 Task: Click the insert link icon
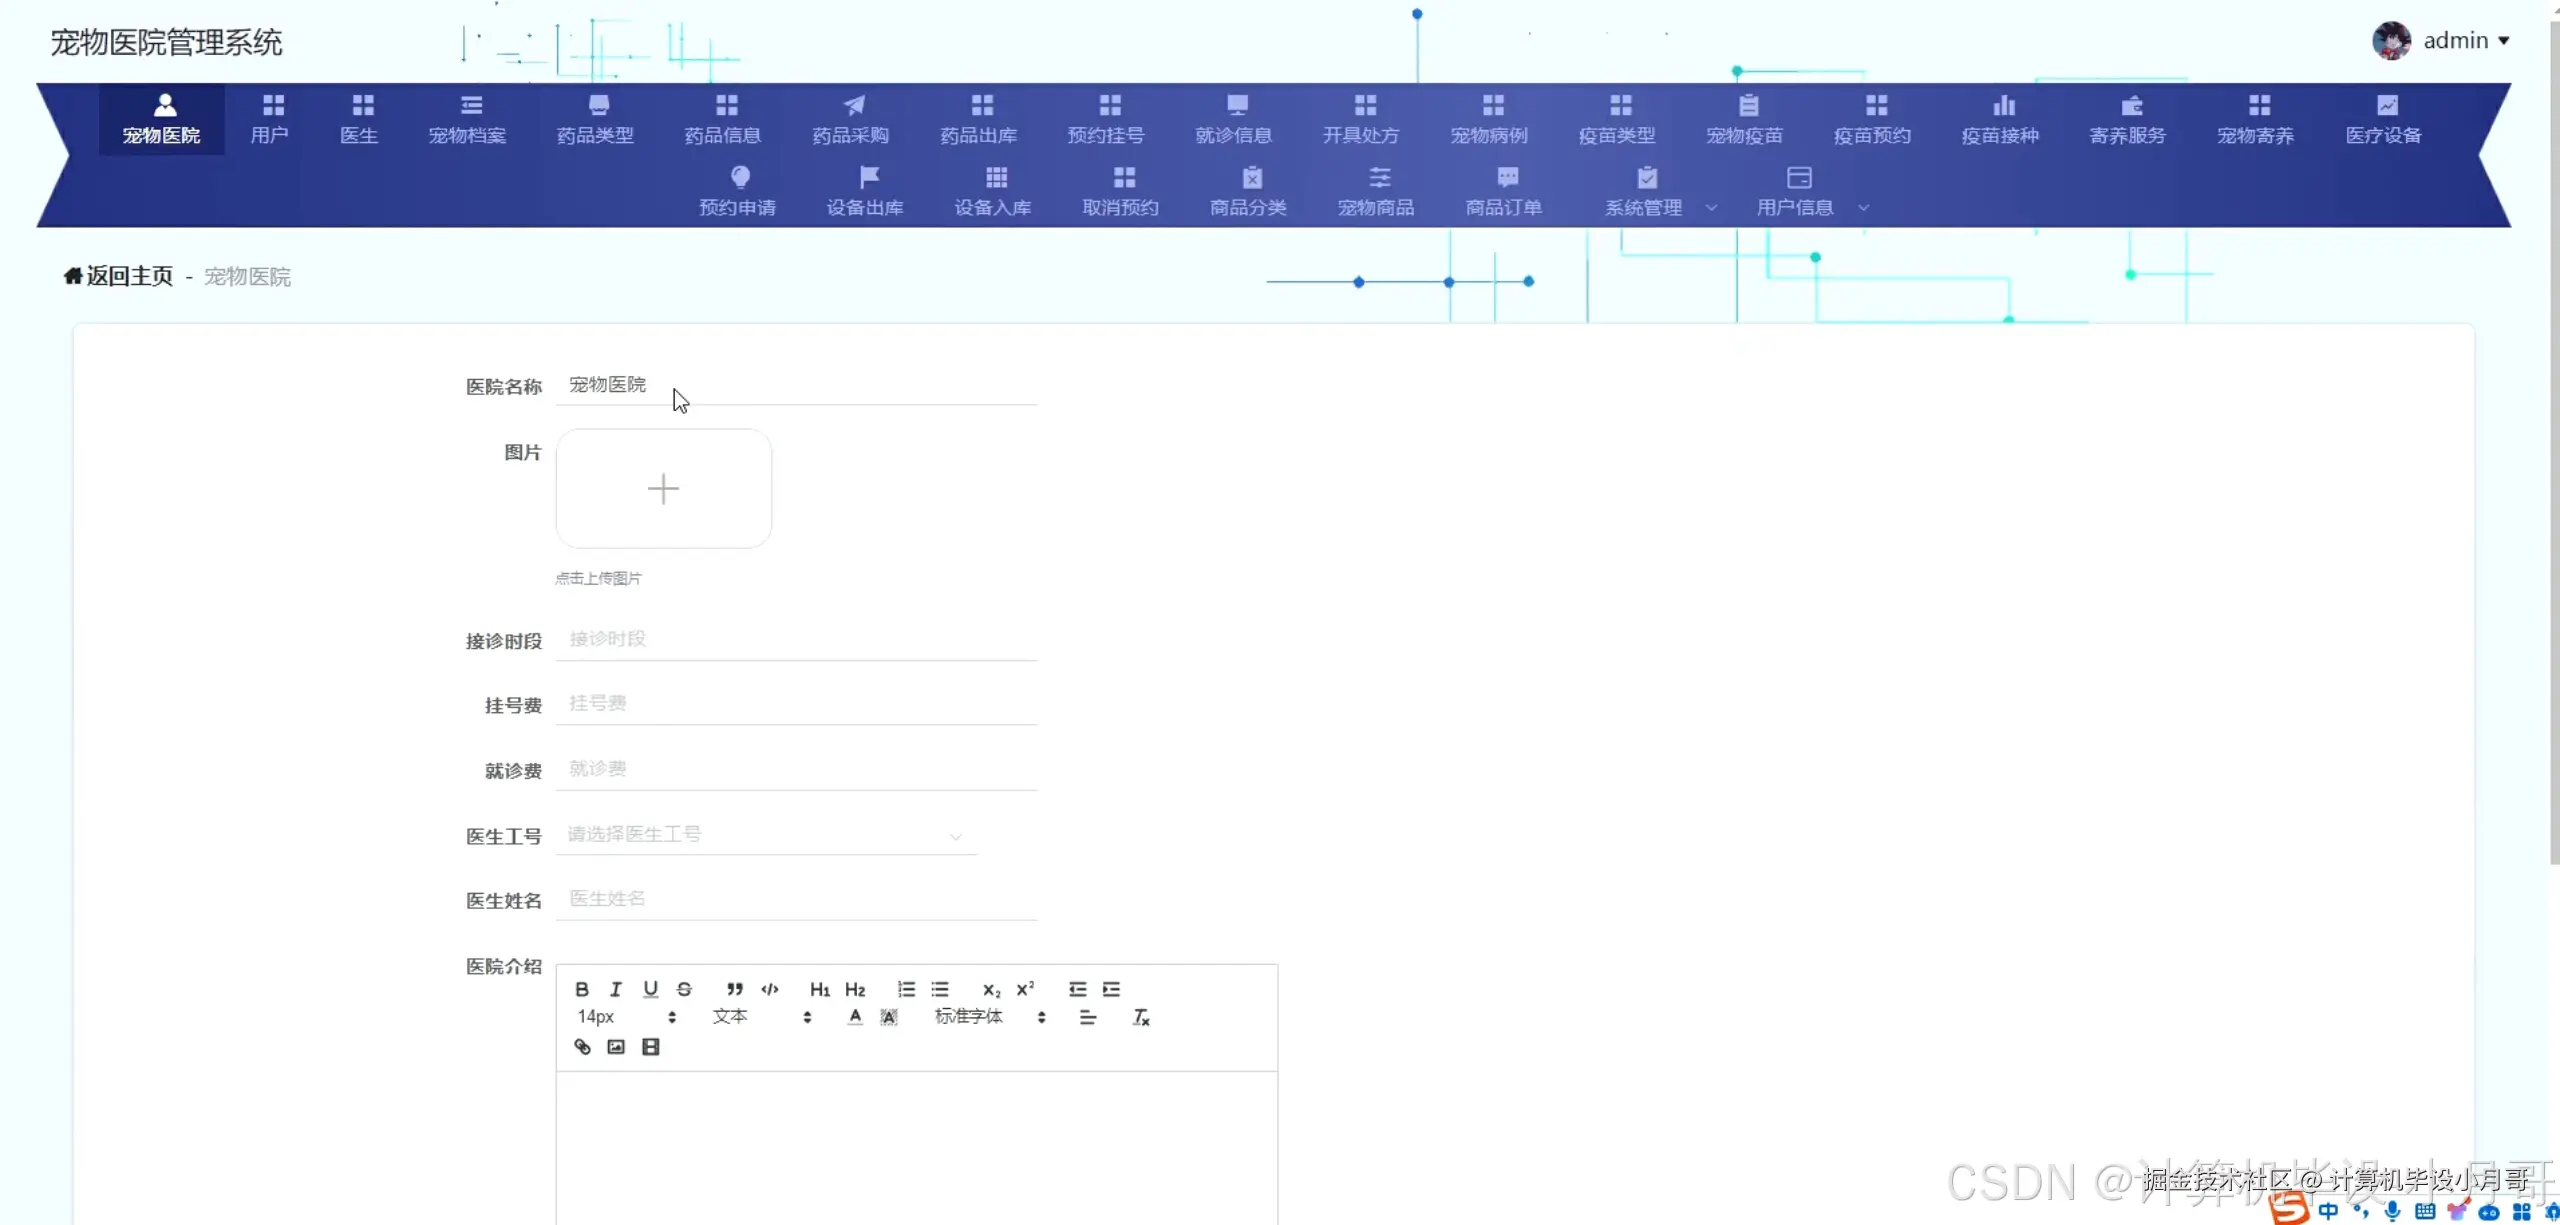click(x=582, y=1047)
